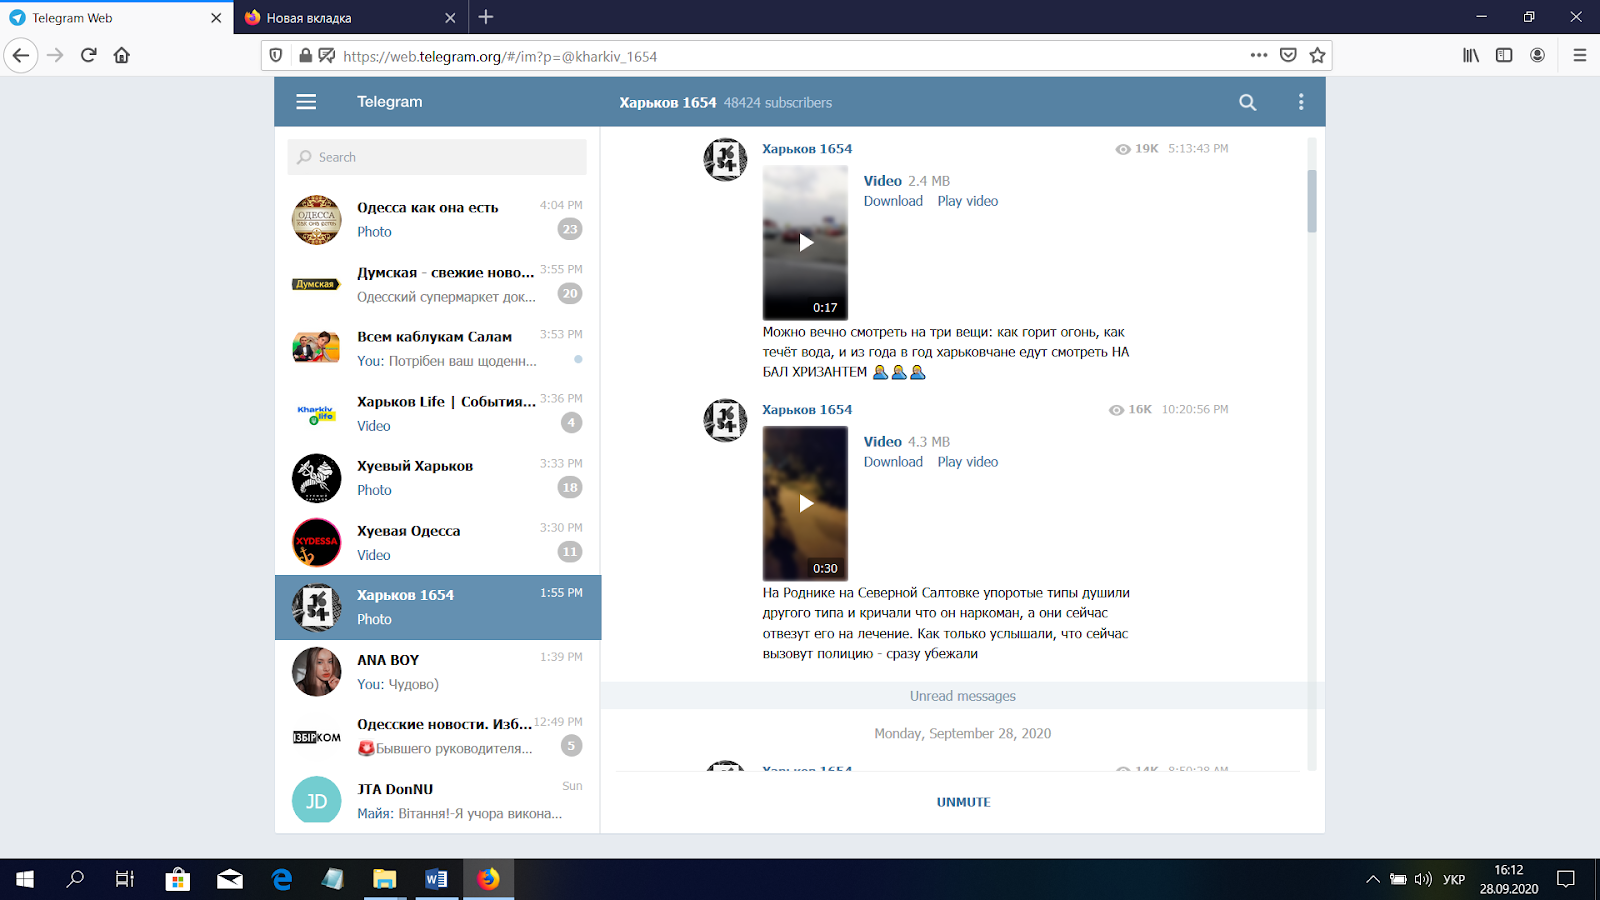
Task: Open Харьков Life chat
Action: pyautogui.click(x=438, y=413)
